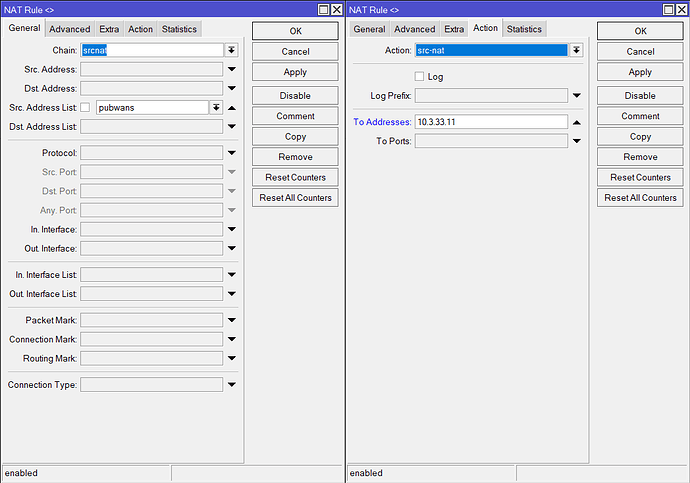Add Comment in left NAT Rule window

click(x=295, y=116)
